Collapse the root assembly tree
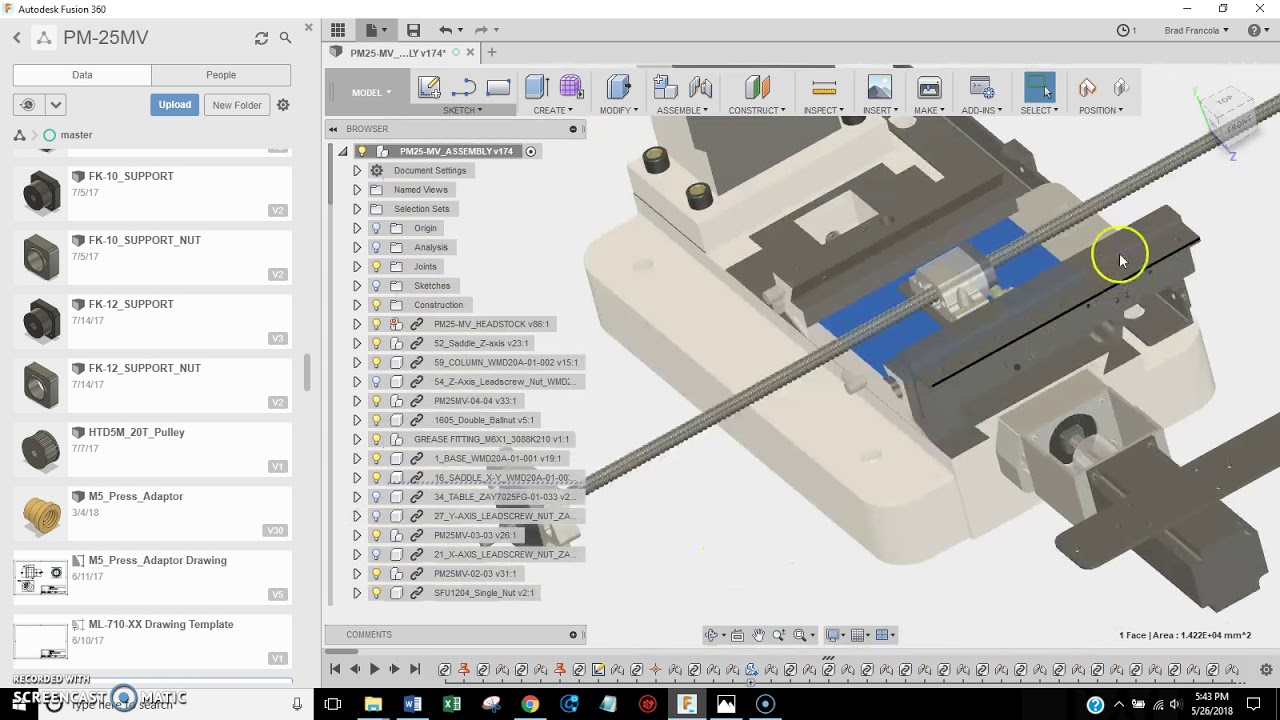1280x720 pixels. tap(343, 152)
